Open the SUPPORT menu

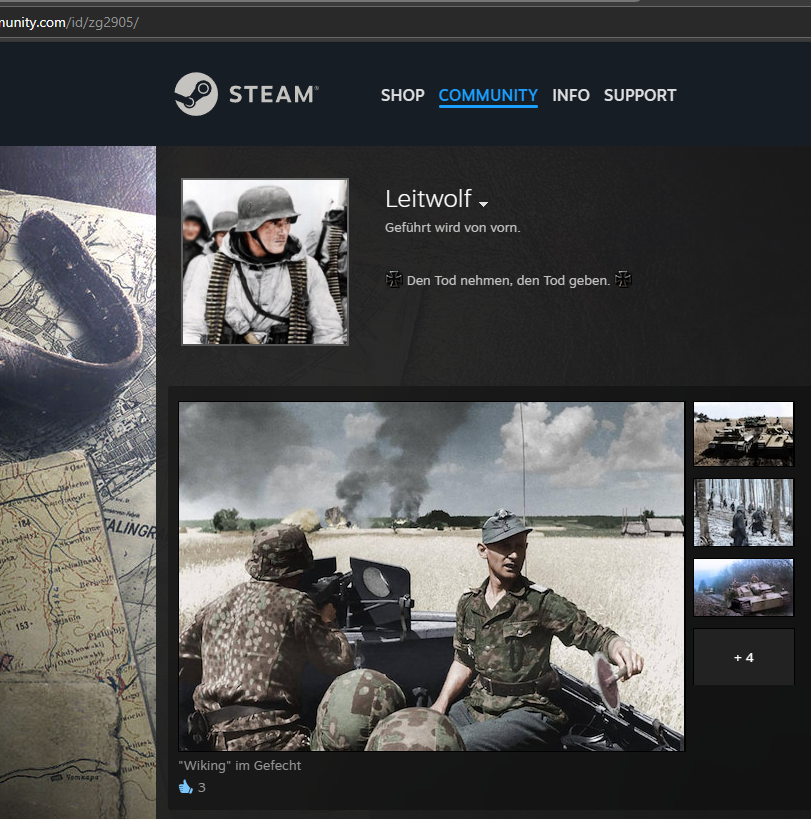[640, 95]
